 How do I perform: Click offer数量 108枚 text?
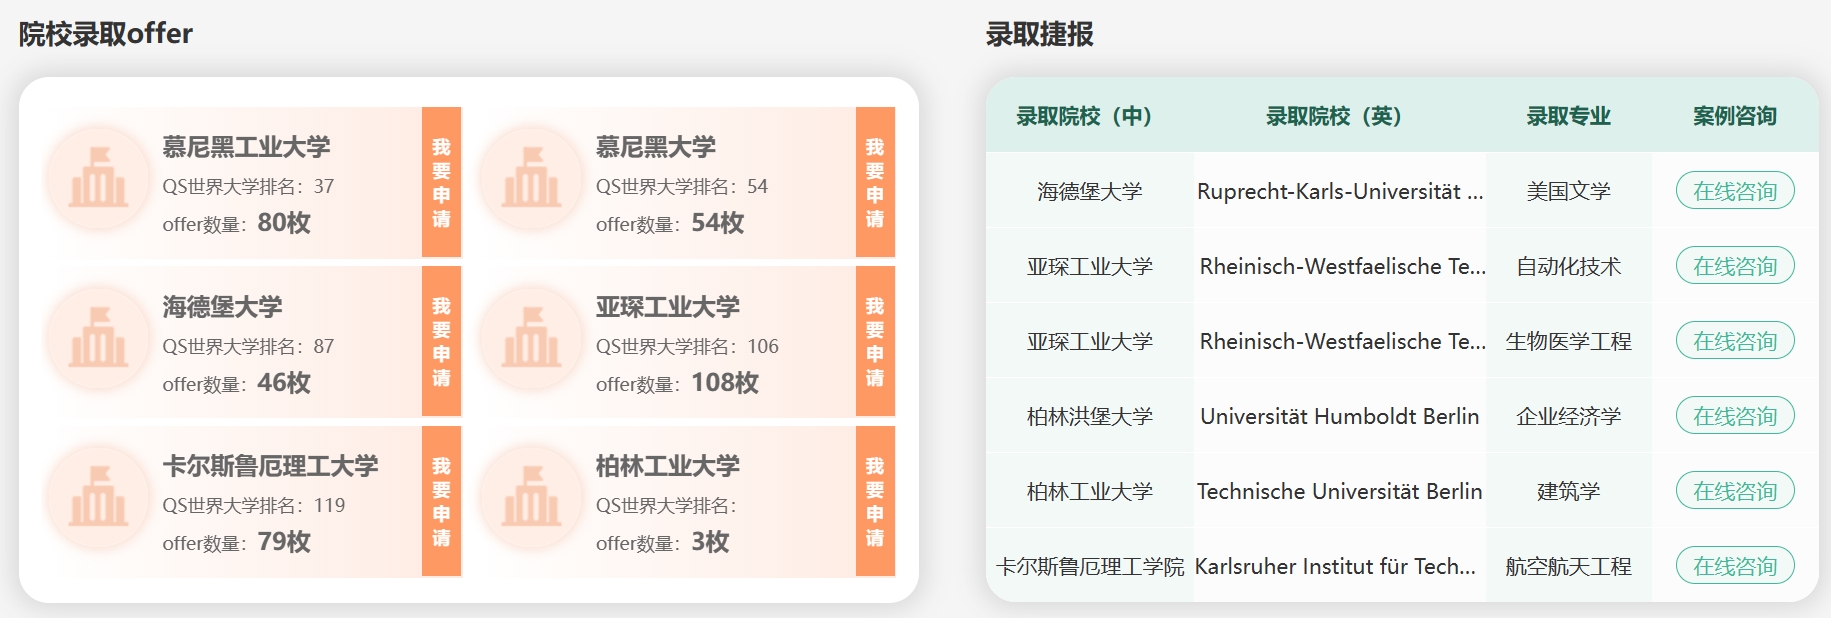point(677,383)
